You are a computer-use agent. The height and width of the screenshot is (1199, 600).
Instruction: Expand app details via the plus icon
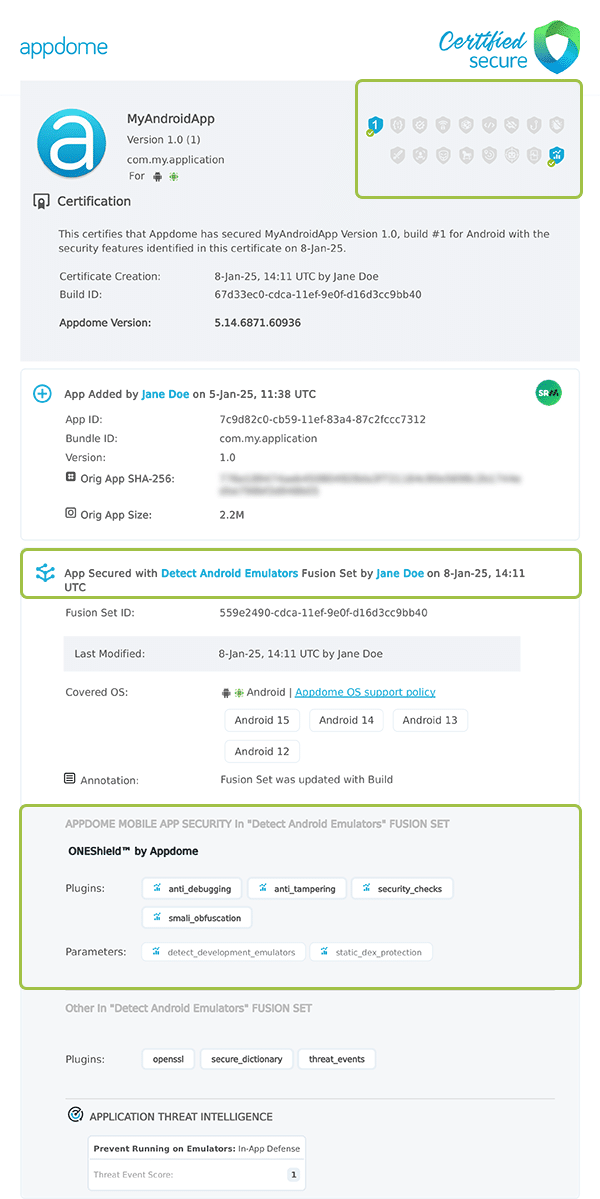coord(42,394)
